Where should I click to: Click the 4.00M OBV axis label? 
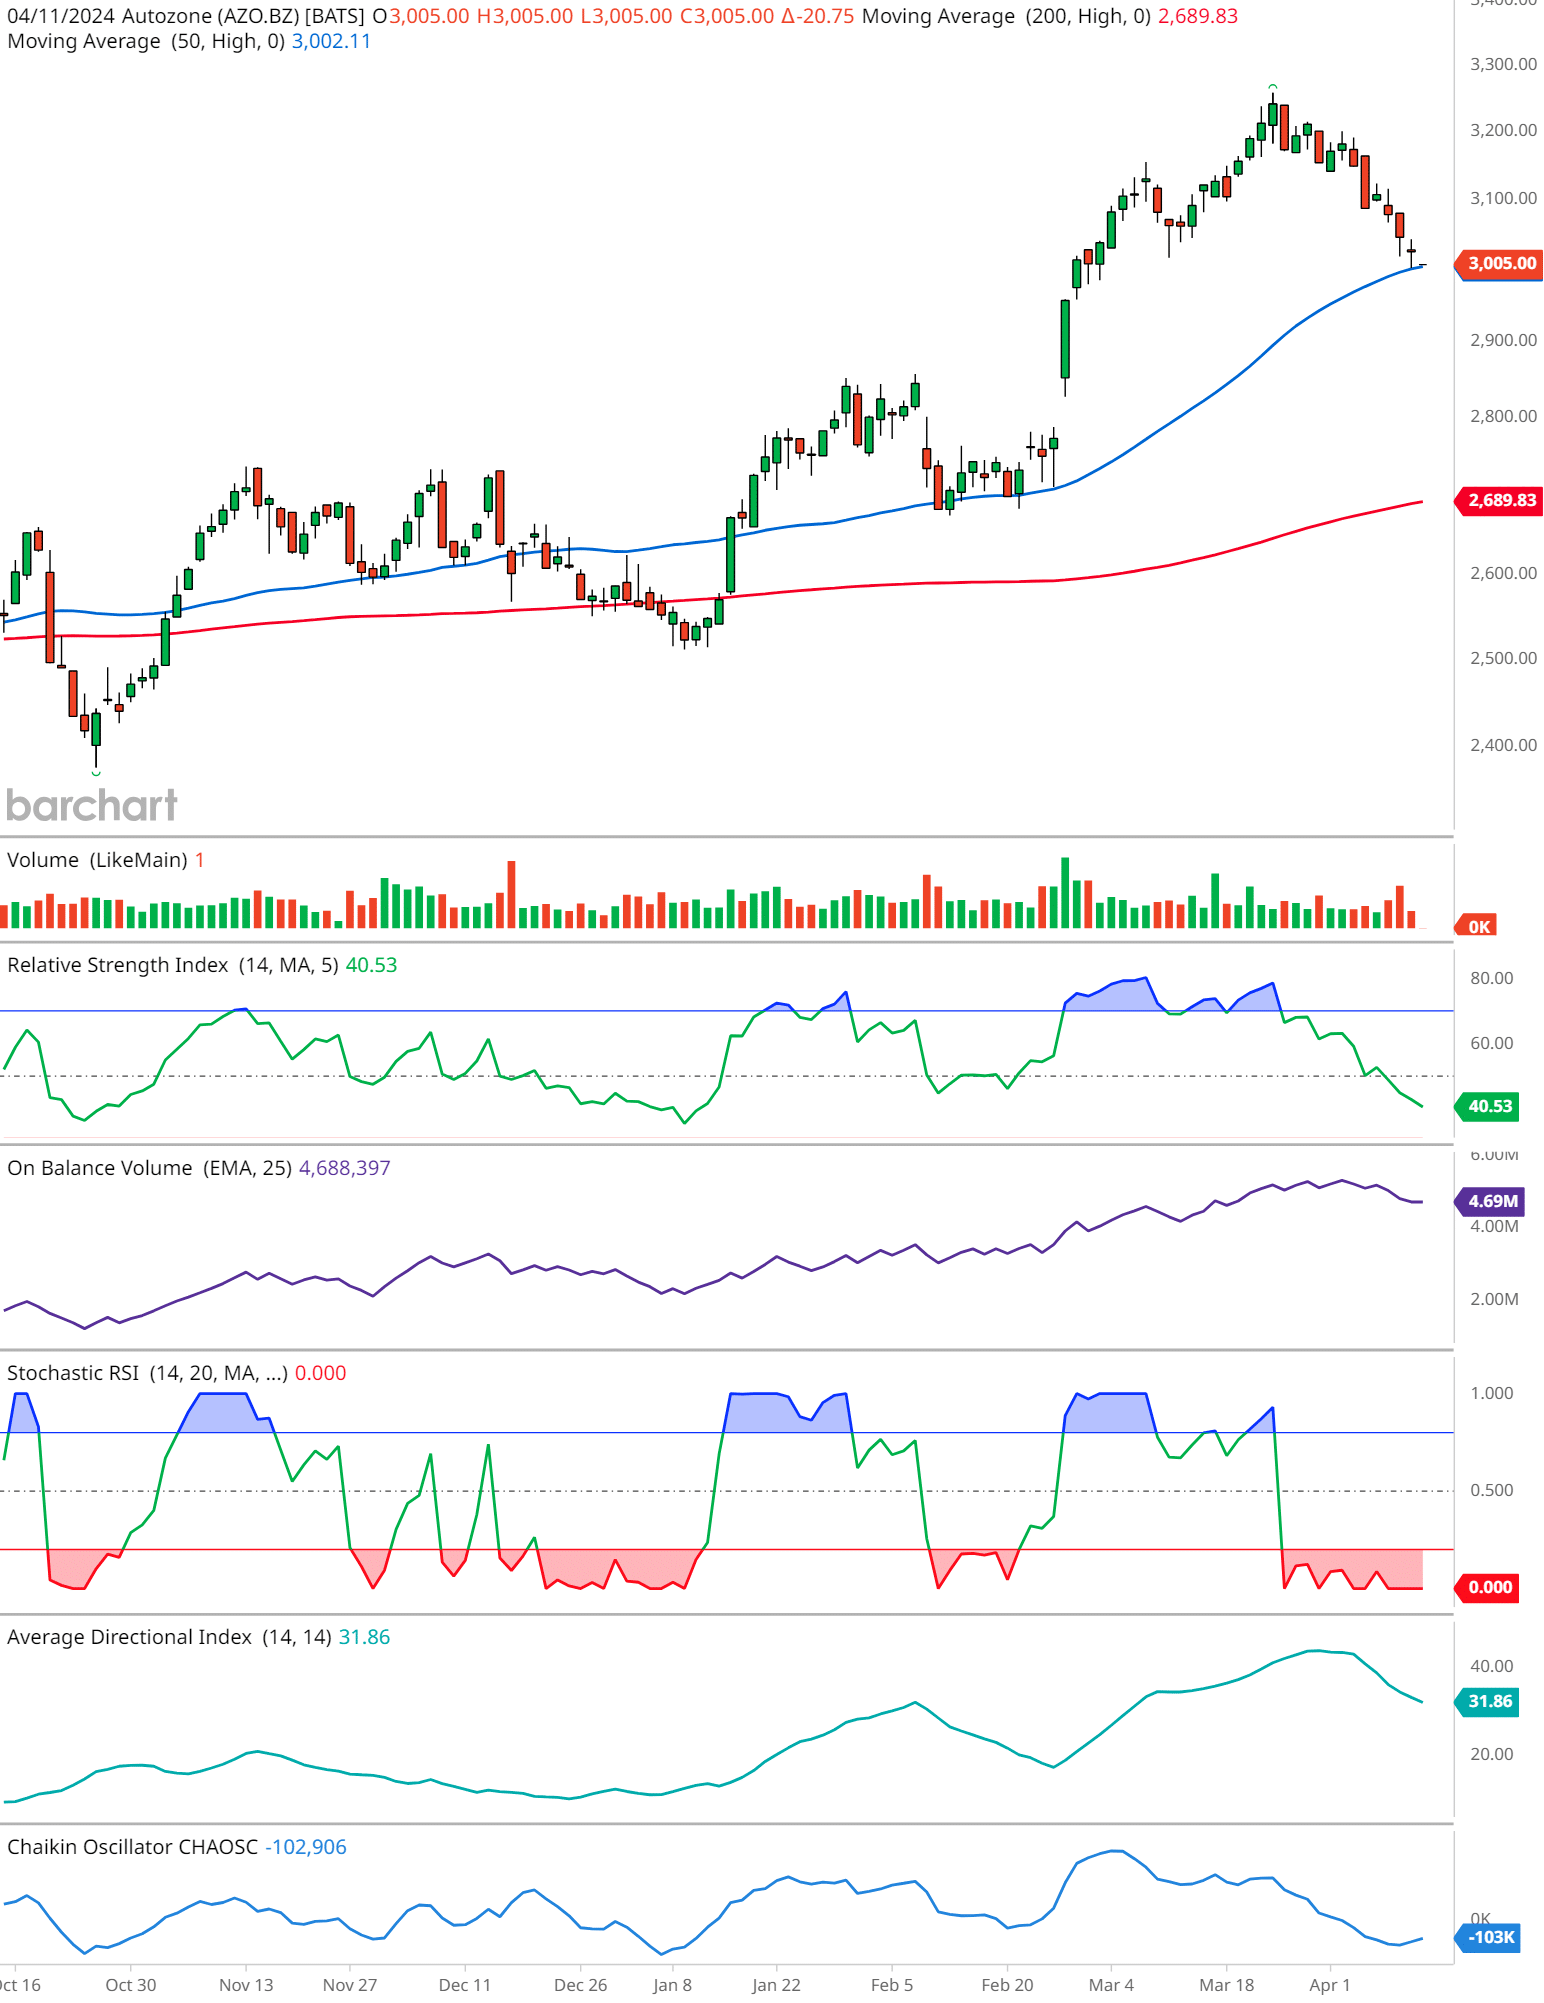tap(1494, 1226)
